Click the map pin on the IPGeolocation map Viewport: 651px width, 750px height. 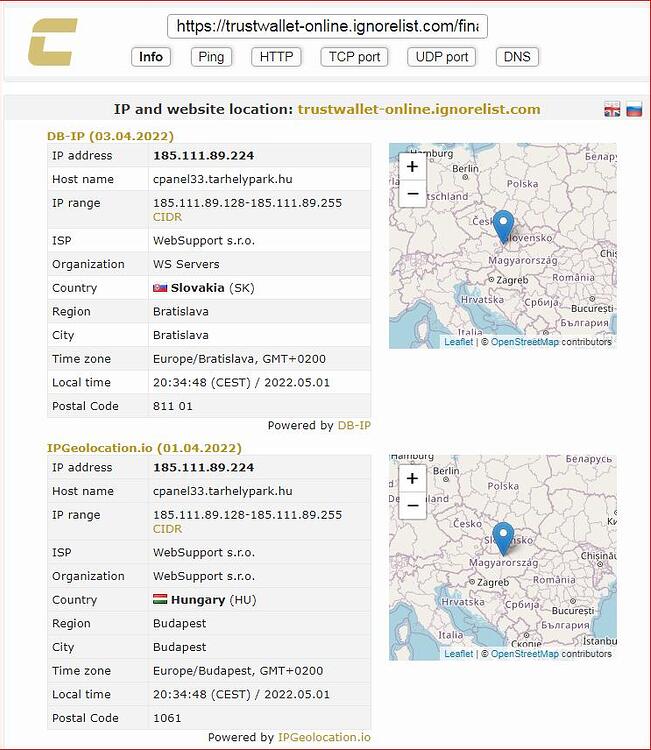click(503, 539)
